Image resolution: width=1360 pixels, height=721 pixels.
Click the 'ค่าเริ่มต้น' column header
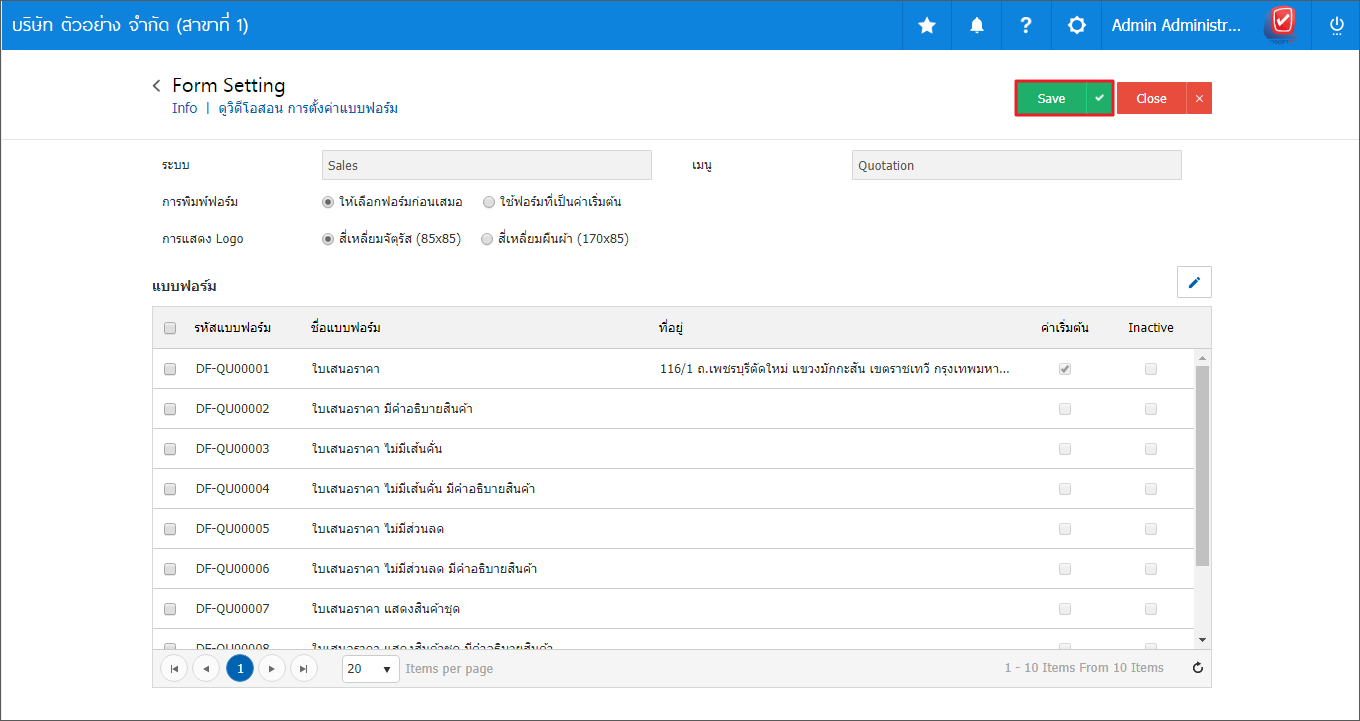coord(1064,328)
